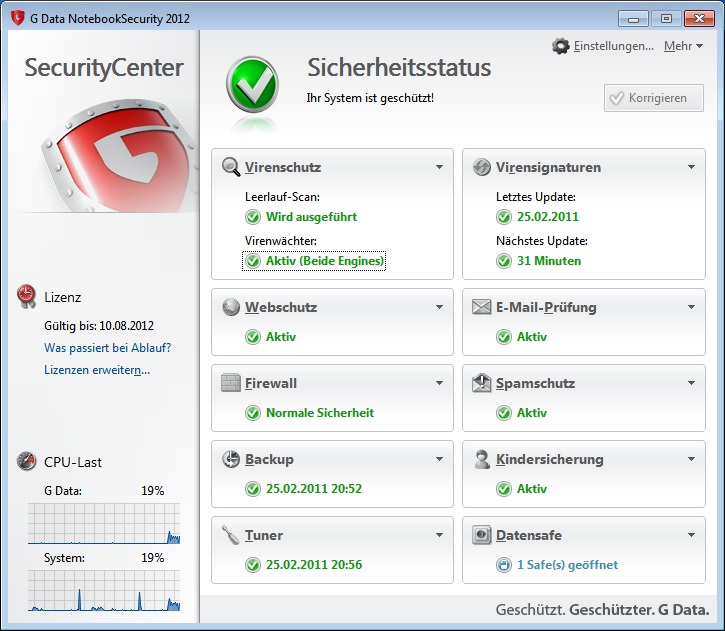The width and height of the screenshot is (725, 631).
Task: Click the Wird ausgeführt status text
Action: 311,217
